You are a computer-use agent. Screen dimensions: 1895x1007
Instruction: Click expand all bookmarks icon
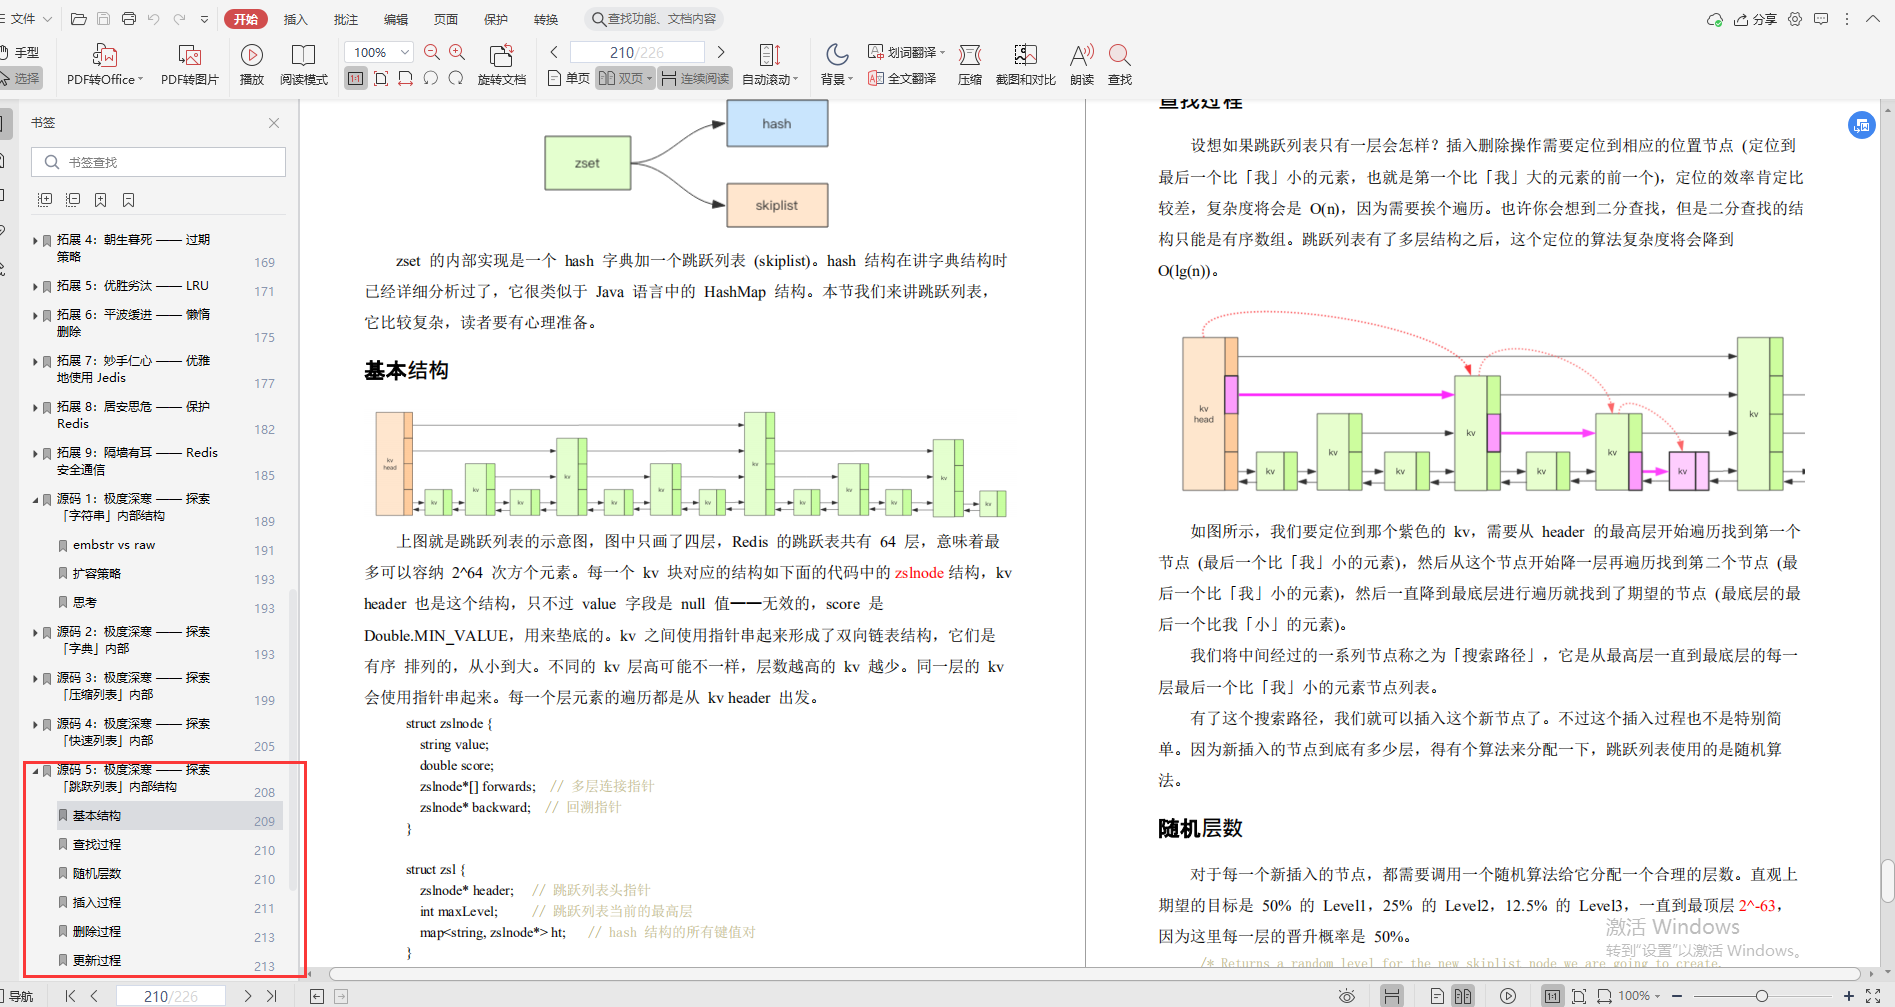[45, 200]
